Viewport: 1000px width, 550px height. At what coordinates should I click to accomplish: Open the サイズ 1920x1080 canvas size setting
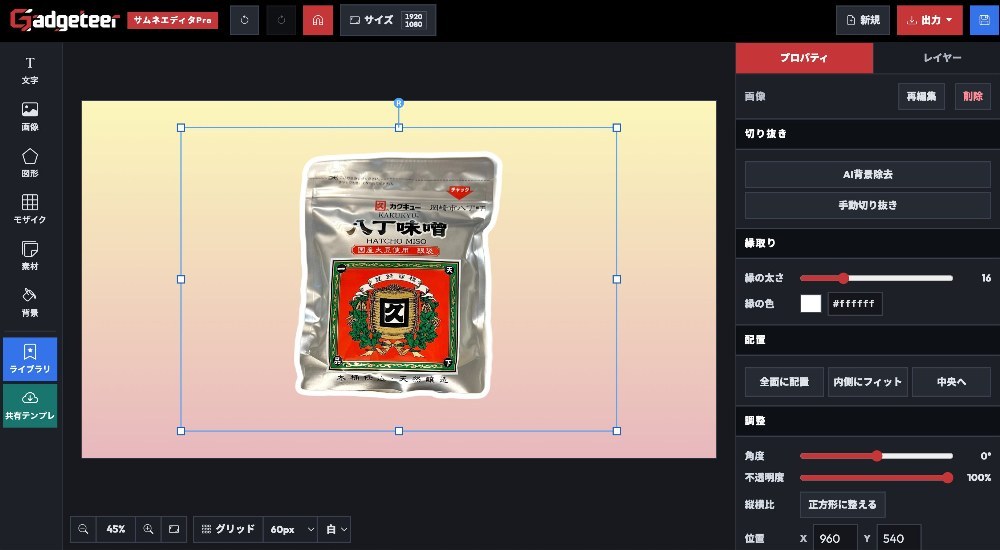click(388, 20)
